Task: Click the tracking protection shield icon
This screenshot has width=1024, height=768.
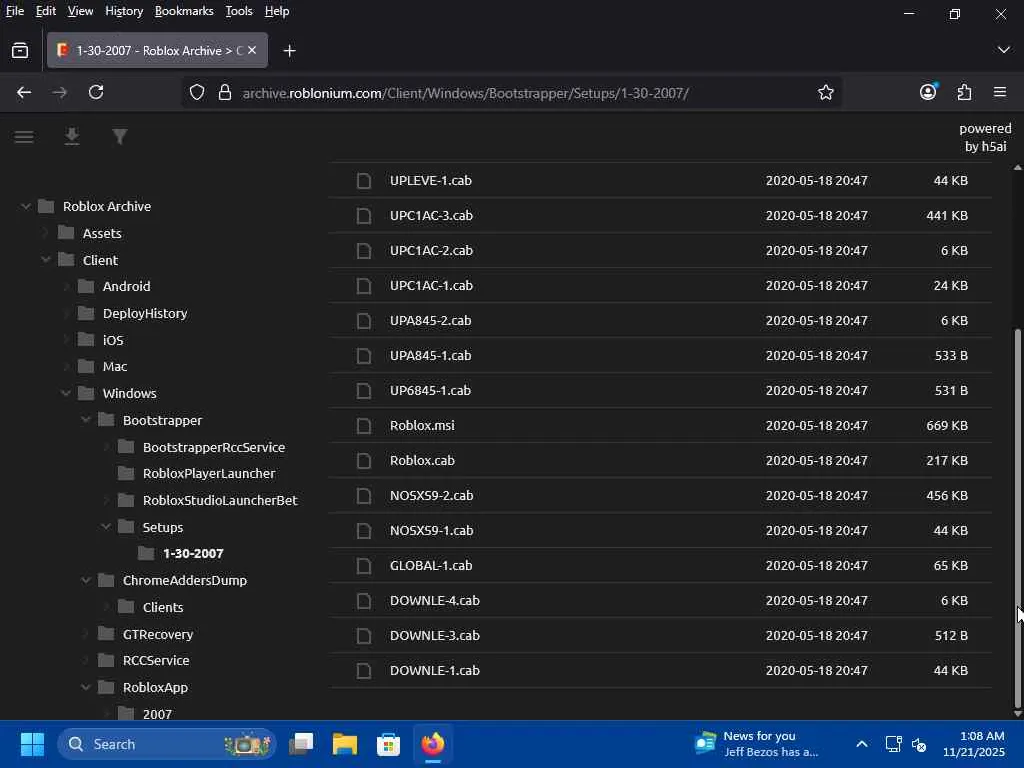Action: pos(197,92)
